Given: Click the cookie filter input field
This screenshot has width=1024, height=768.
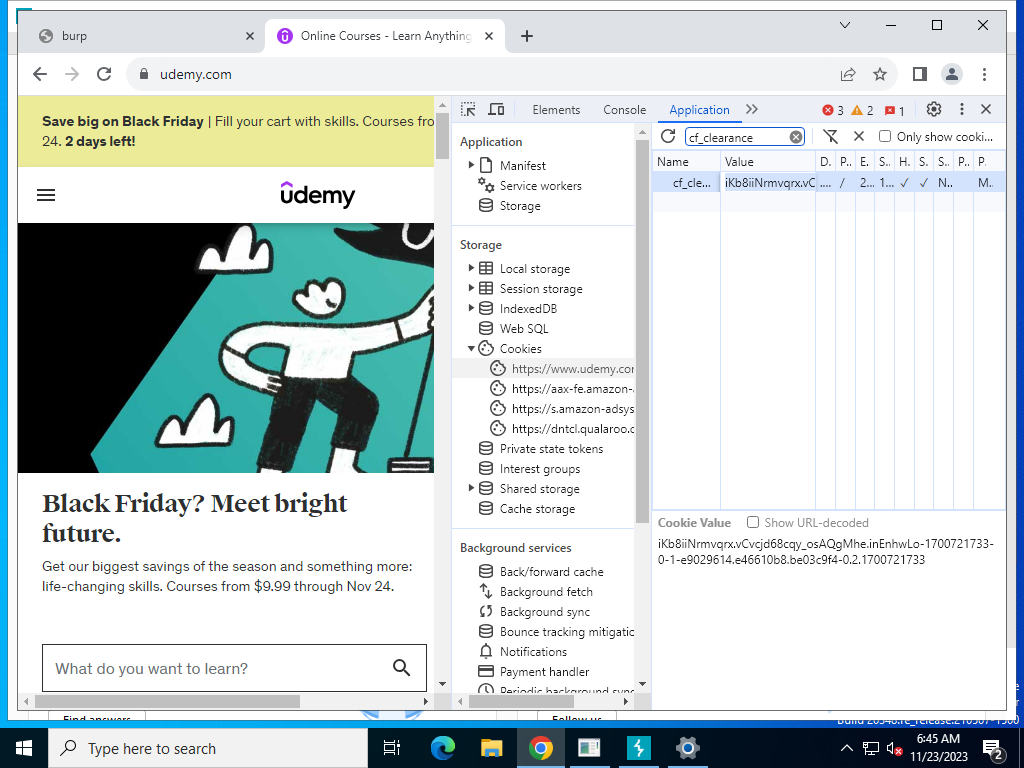Looking at the screenshot, I should [736, 137].
